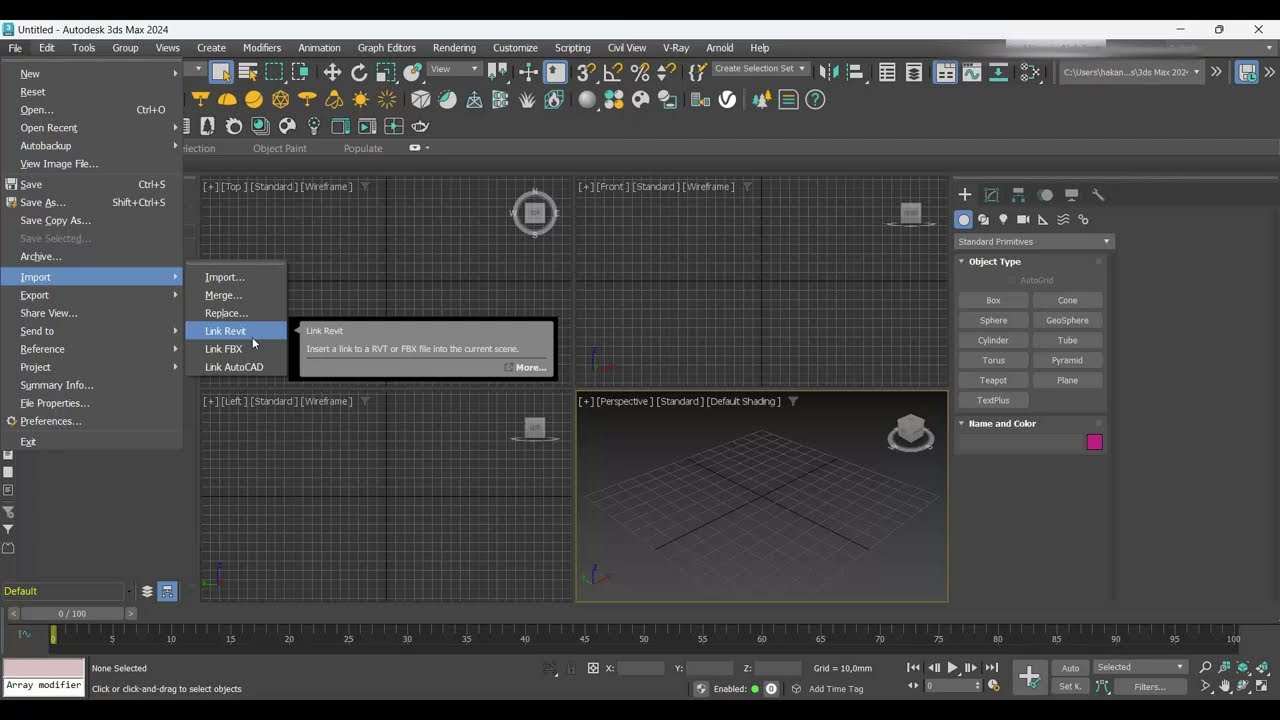Choose Link FBX from Import submenu
This screenshot has width=1280, height=720.
pos(224,349)
